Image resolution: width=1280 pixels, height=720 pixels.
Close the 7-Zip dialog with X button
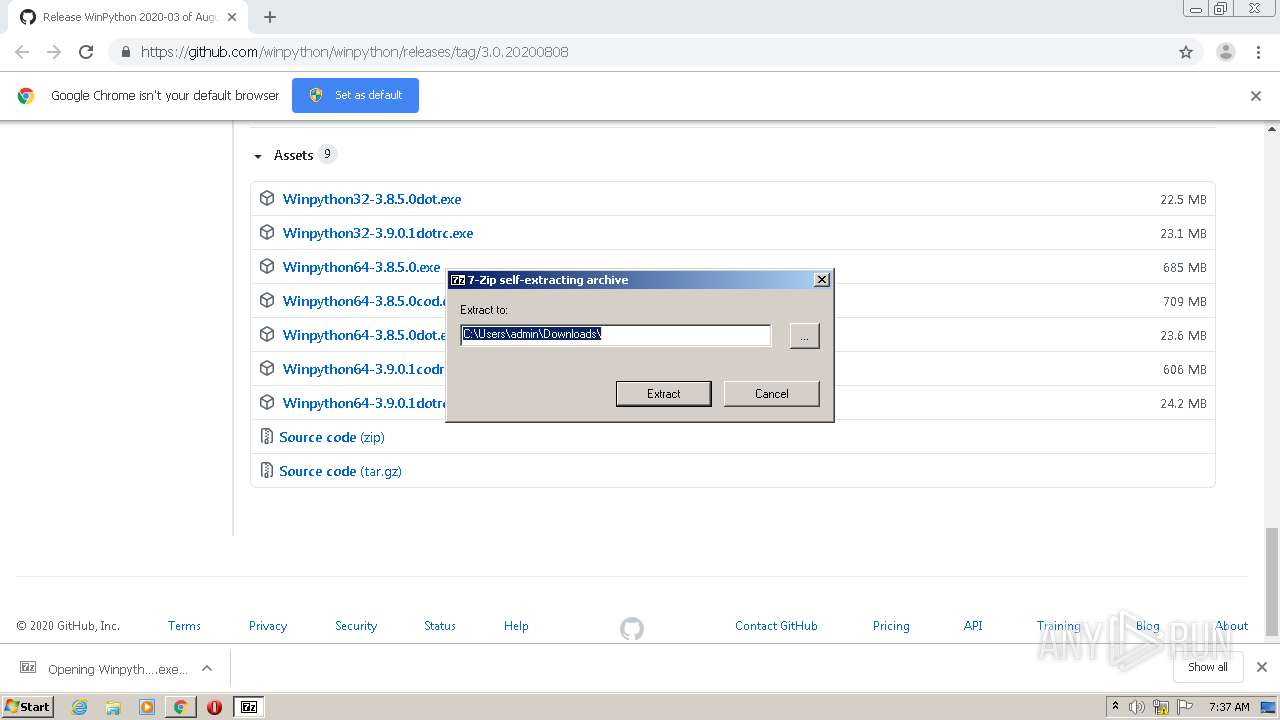(821, 280)
